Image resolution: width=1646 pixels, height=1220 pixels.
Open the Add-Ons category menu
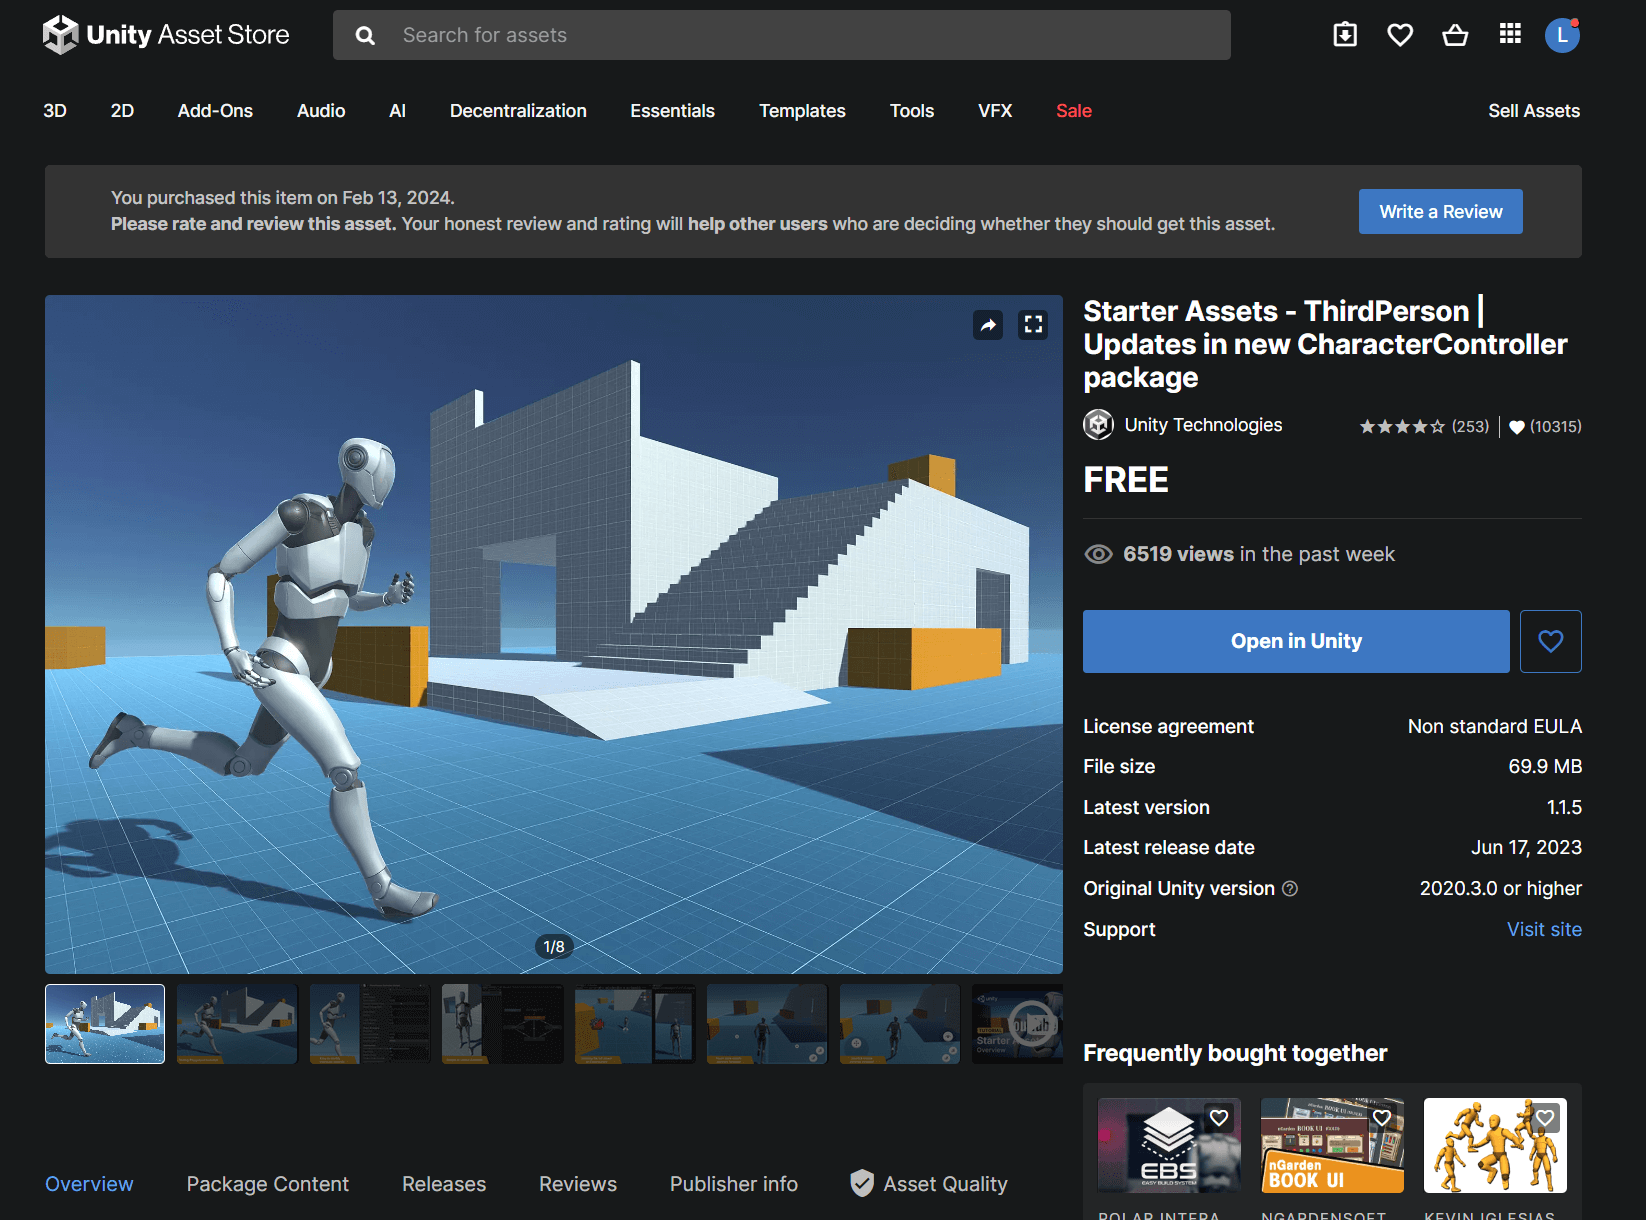pyautogui.click(x=215, y=111)
